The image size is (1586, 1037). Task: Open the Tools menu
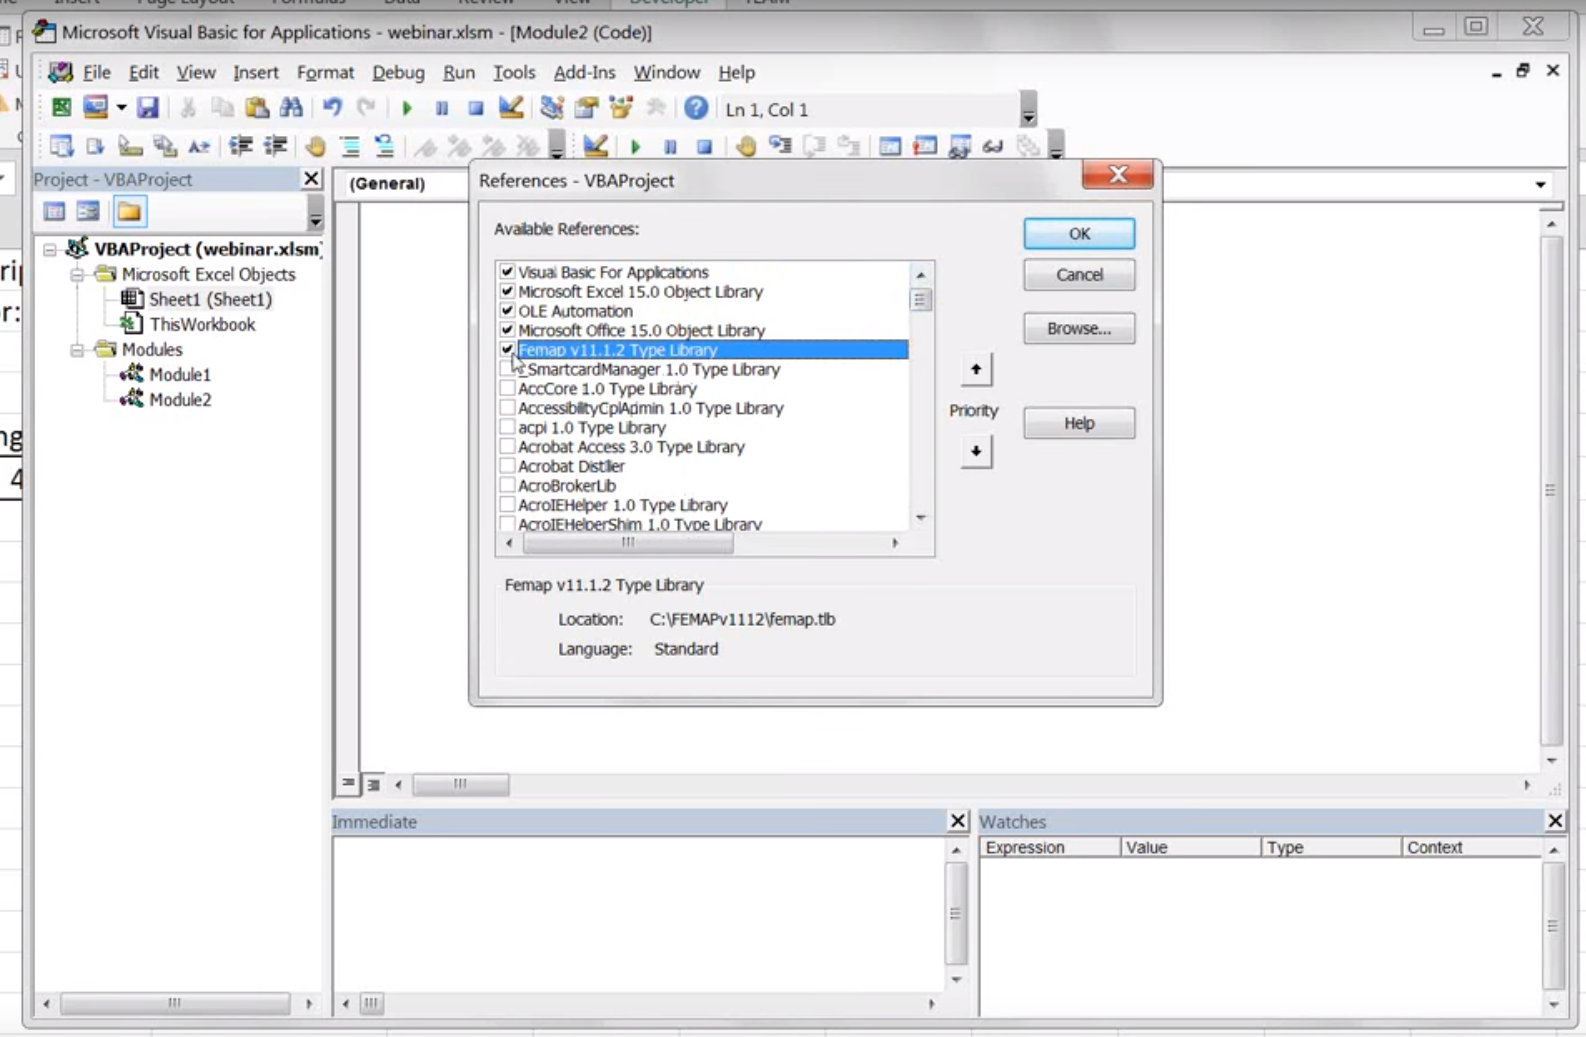(x=514, y=72)
